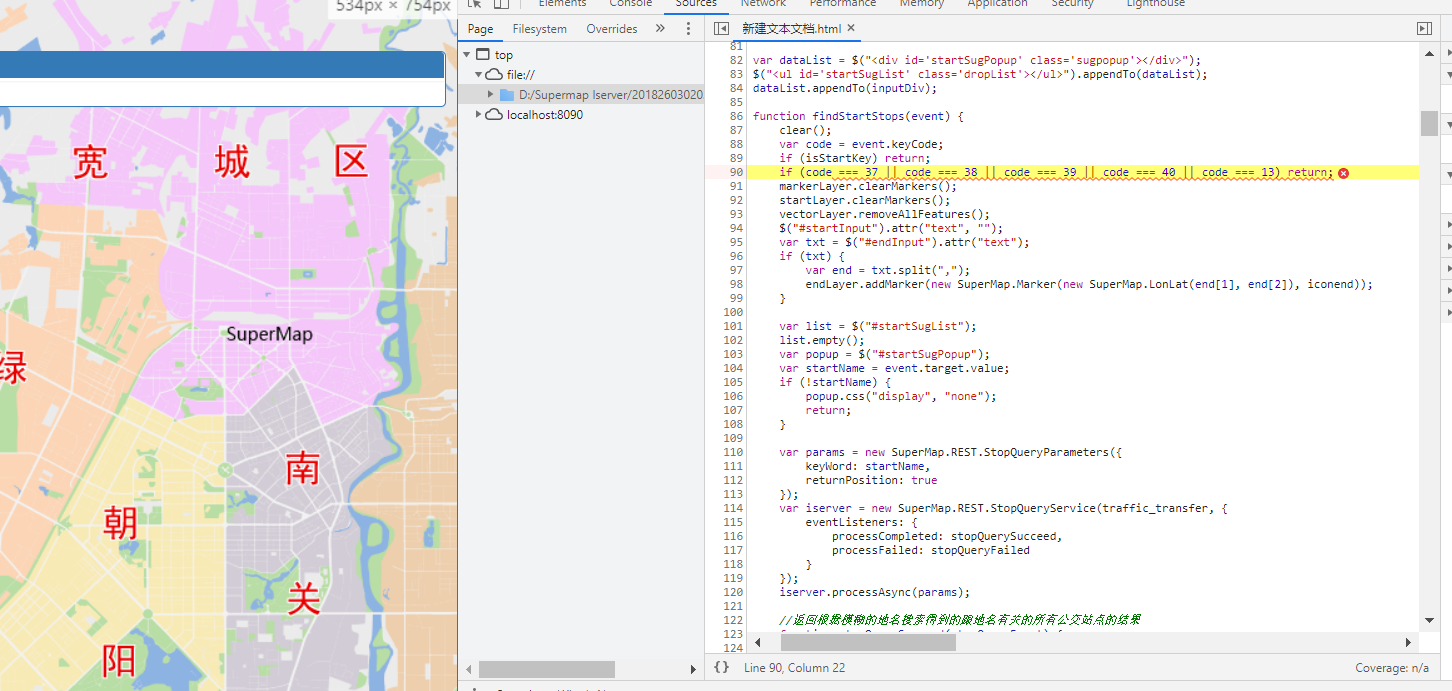
Task: Set a breakpoint on line number 98
Action: tap(736, 284)
